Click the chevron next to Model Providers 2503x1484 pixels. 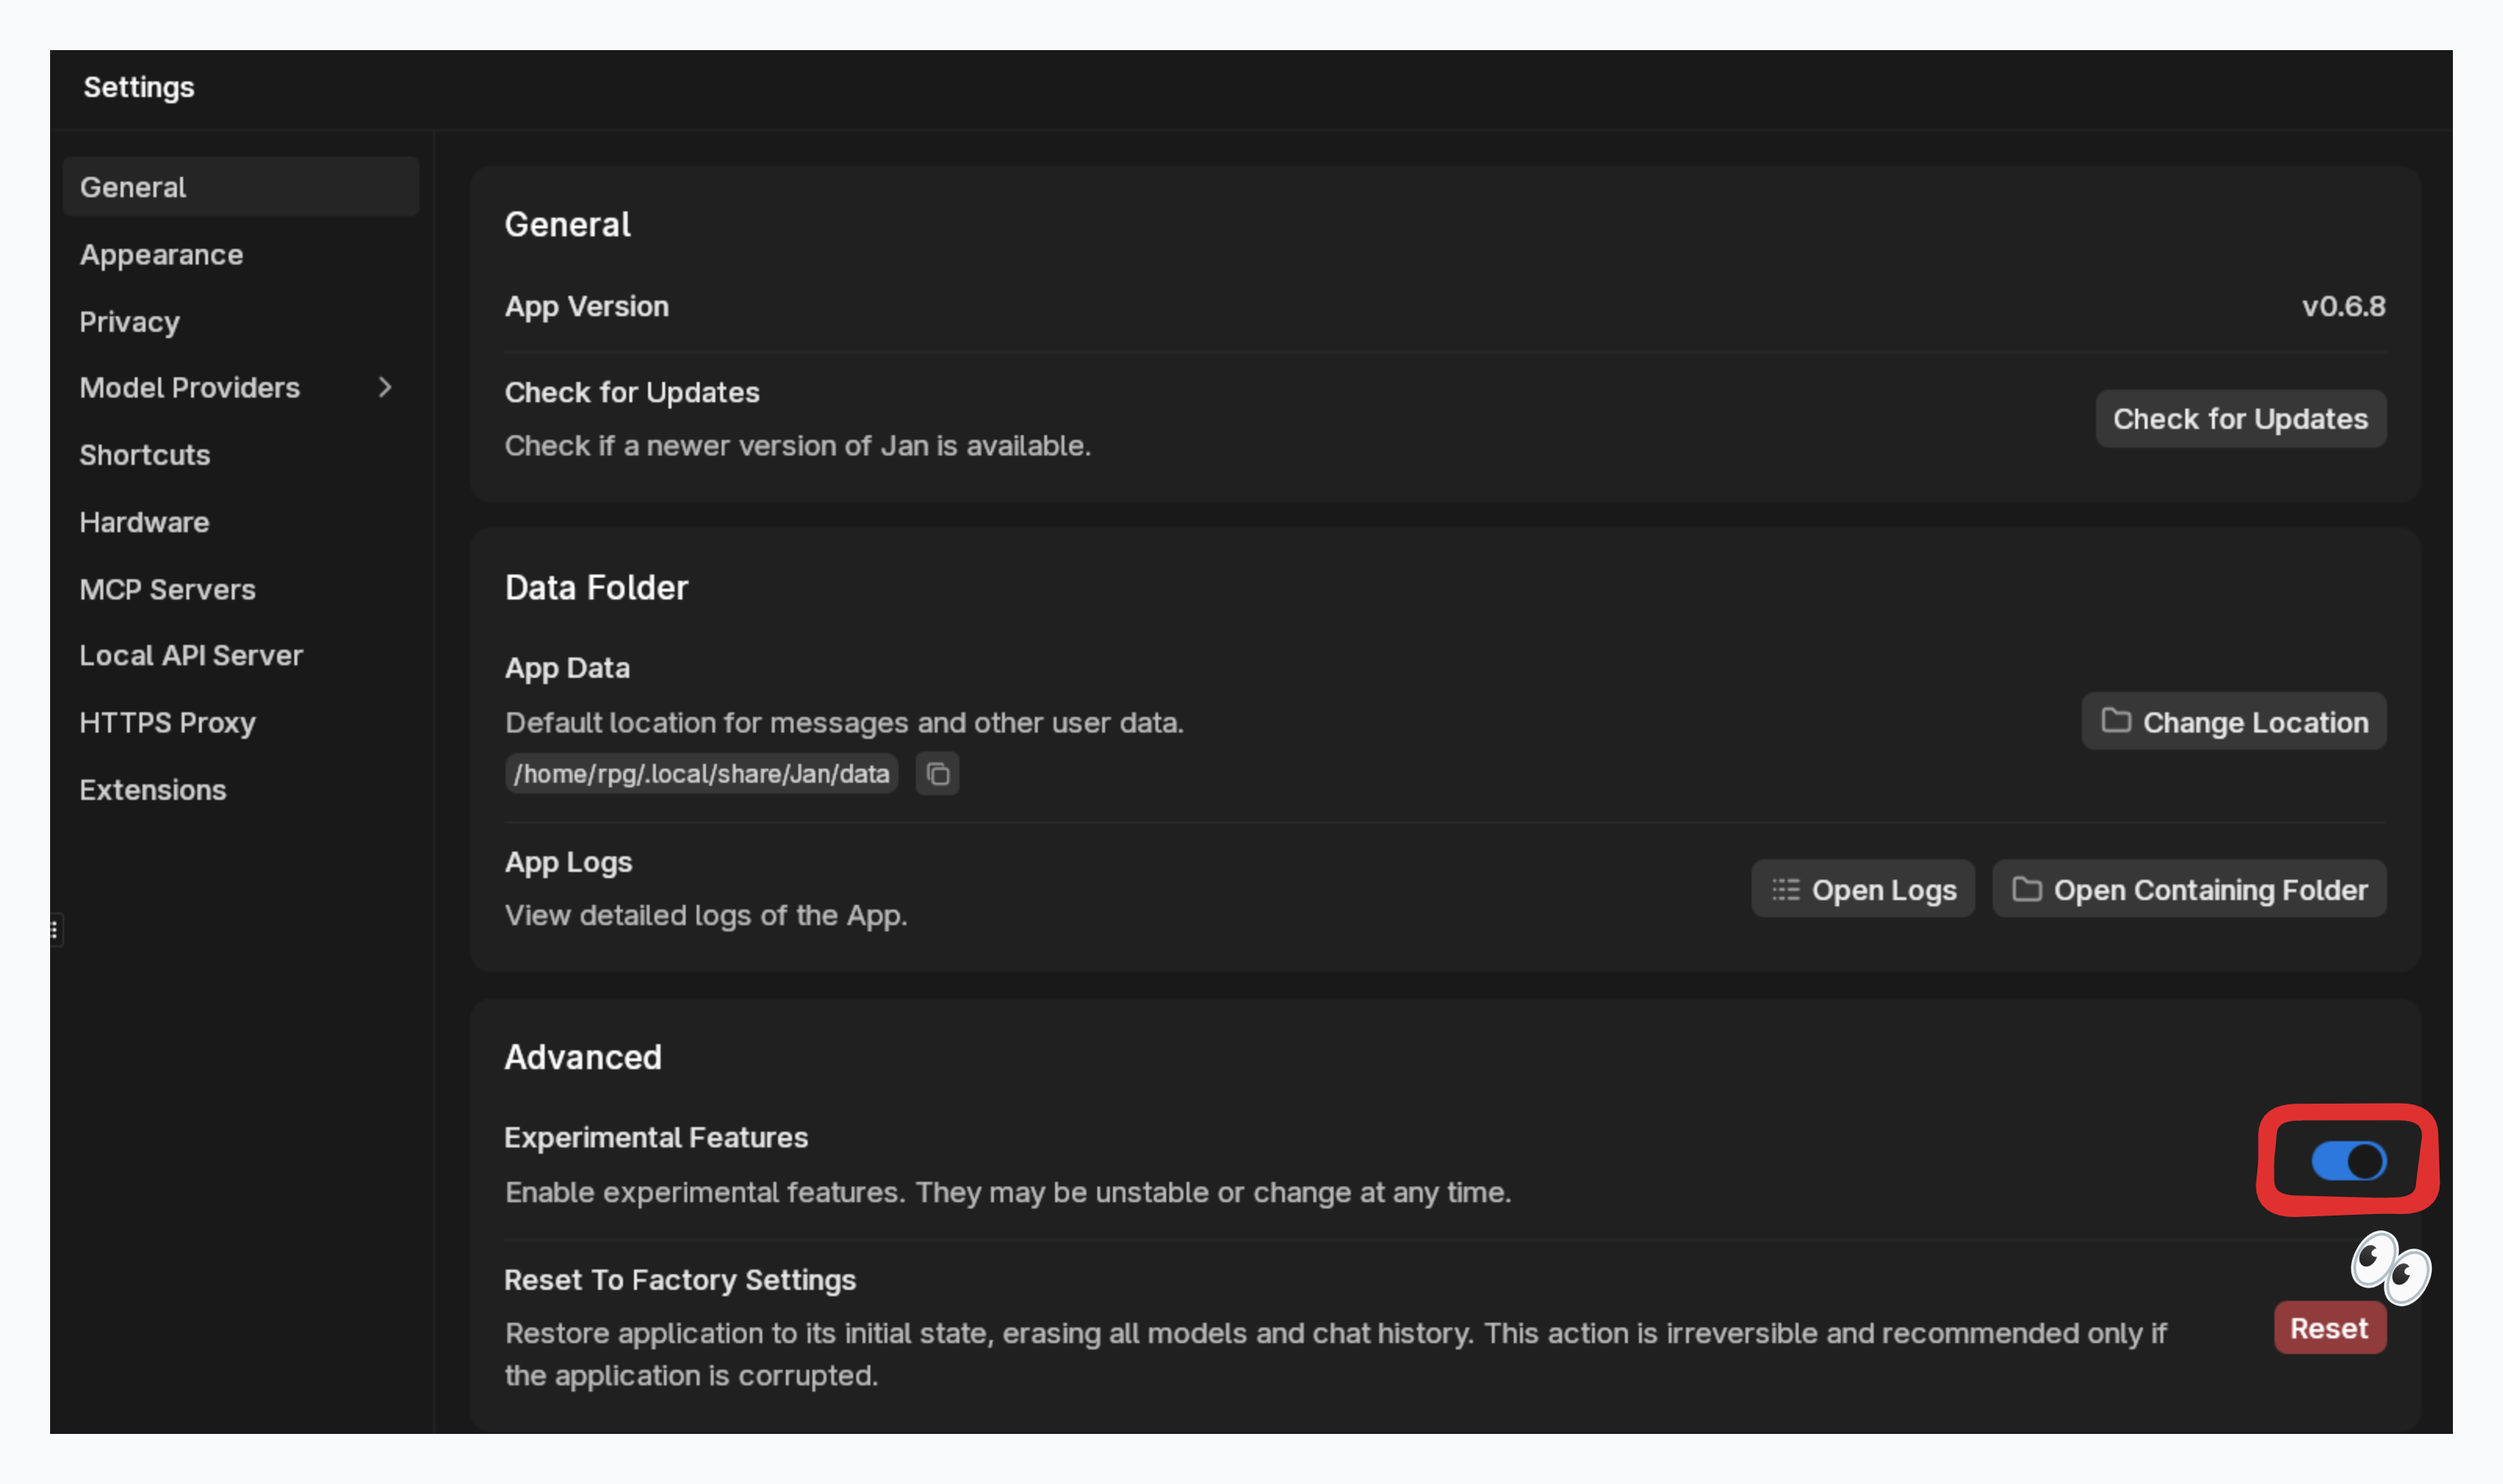tap(386, 388)
